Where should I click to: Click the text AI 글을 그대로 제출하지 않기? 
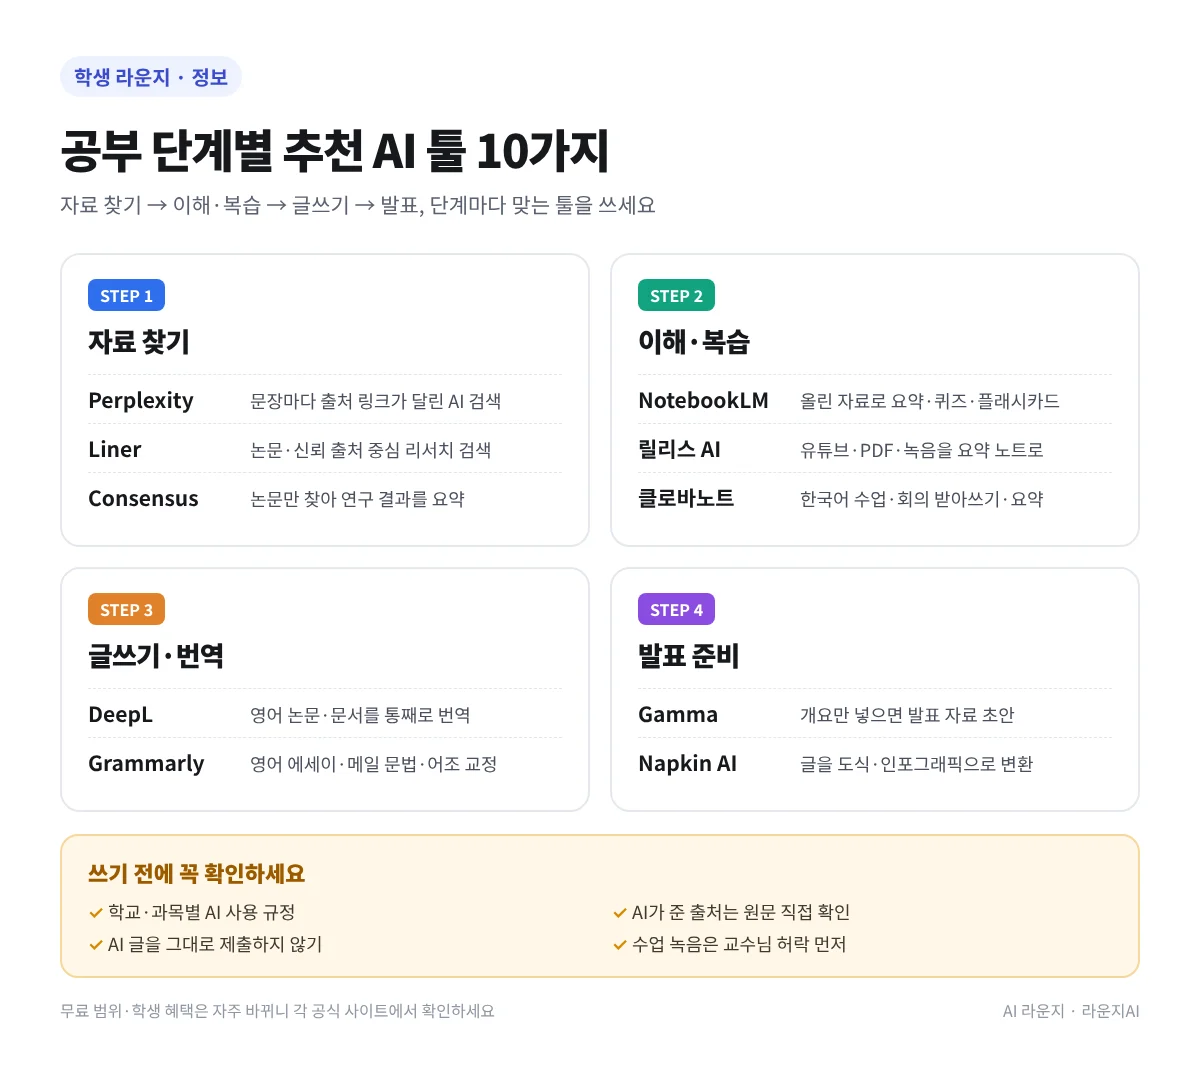click(x=215, y=944)
